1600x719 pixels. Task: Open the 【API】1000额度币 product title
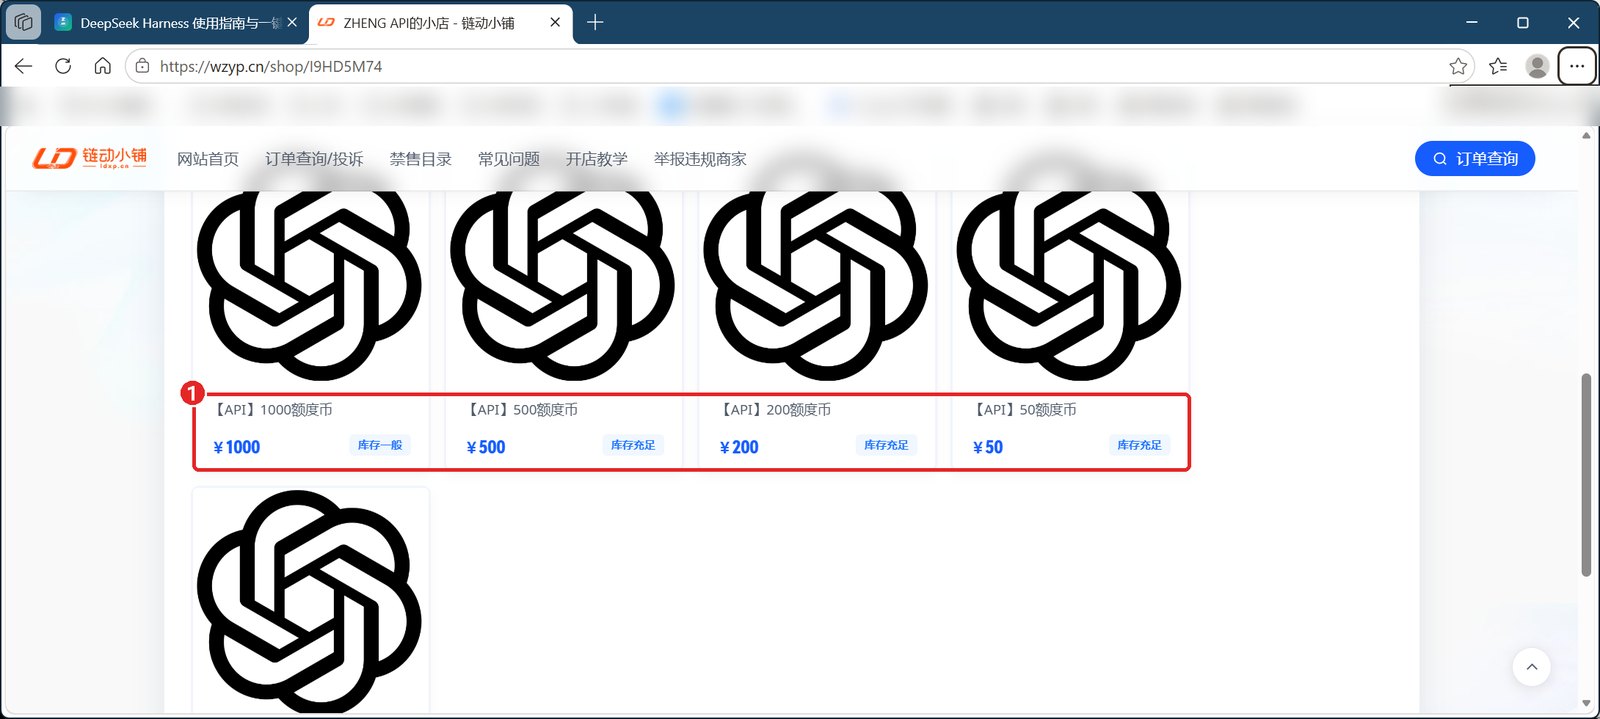272,410
